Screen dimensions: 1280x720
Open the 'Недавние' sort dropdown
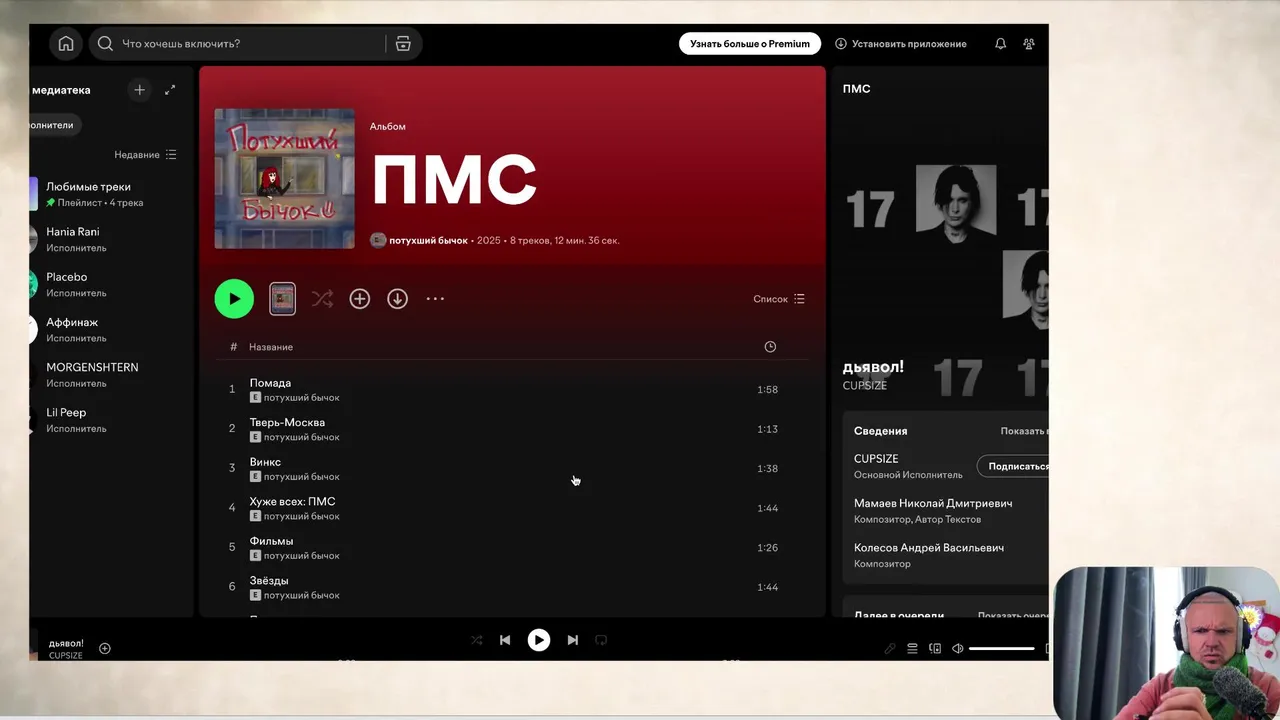[x=145, y=155]
